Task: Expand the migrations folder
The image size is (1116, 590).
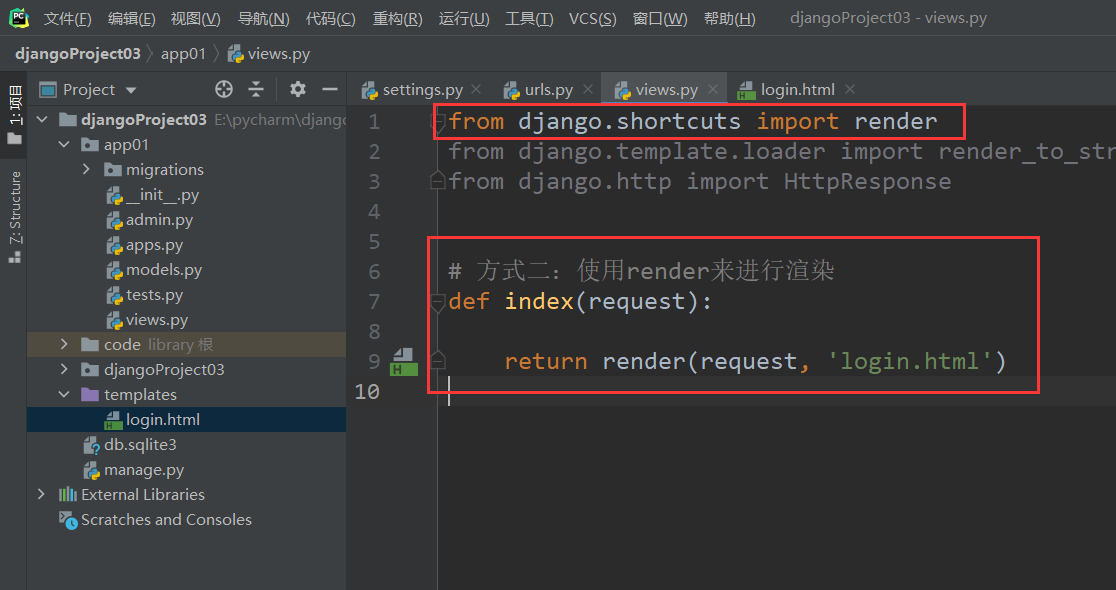Action: click(86, 169)
